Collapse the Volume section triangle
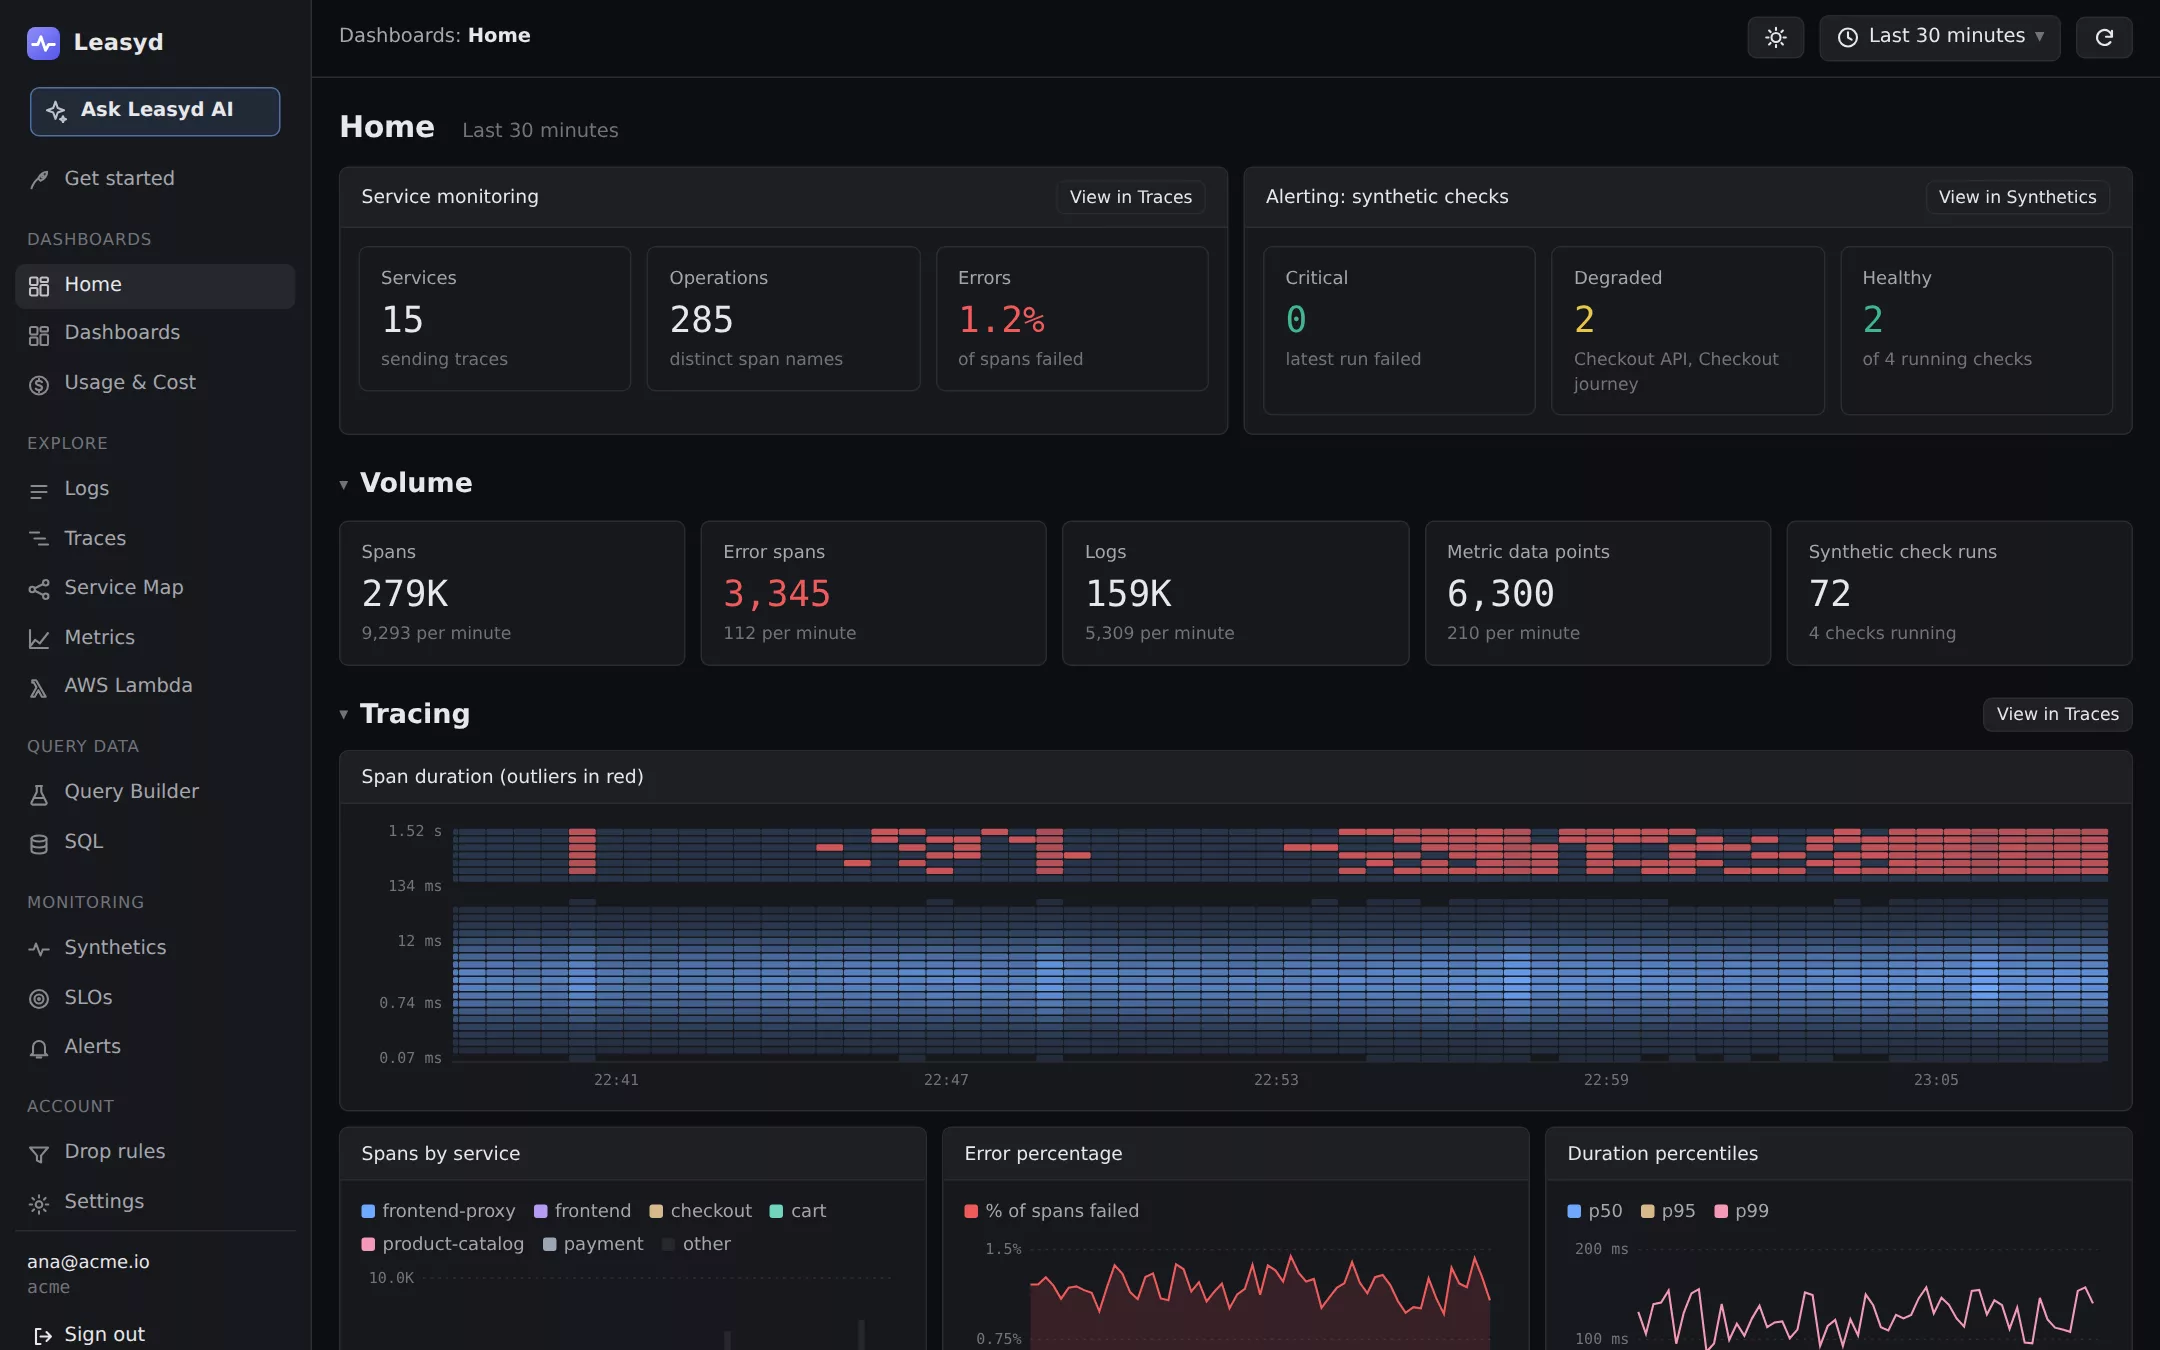The image size is (2160, 1350). pyautogui.click(x=344, y=485)
